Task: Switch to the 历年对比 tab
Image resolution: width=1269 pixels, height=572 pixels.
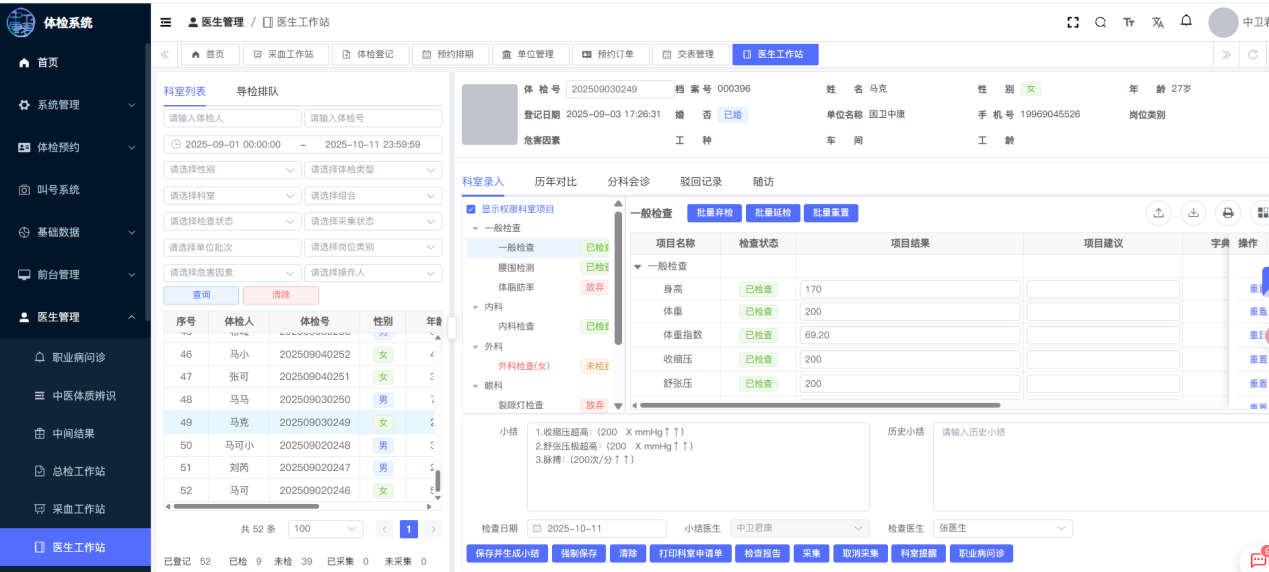Action: [555, 182]
